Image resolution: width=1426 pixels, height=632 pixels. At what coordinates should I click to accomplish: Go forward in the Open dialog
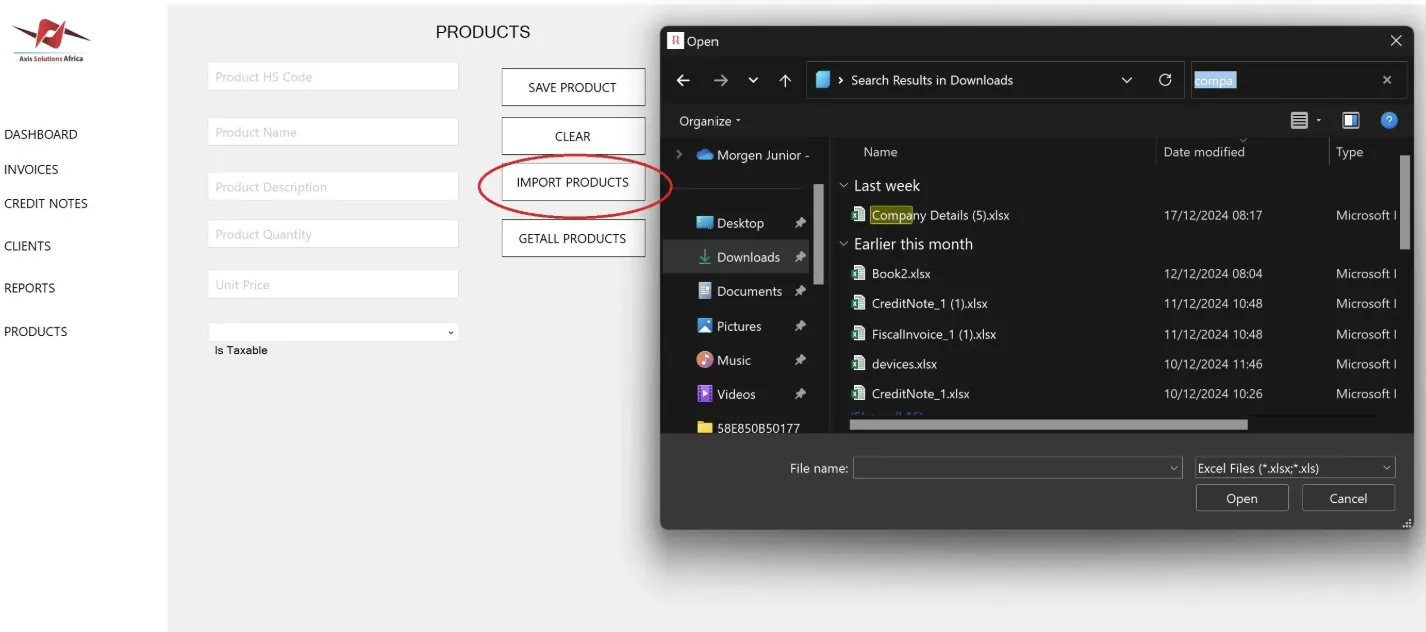721,81
